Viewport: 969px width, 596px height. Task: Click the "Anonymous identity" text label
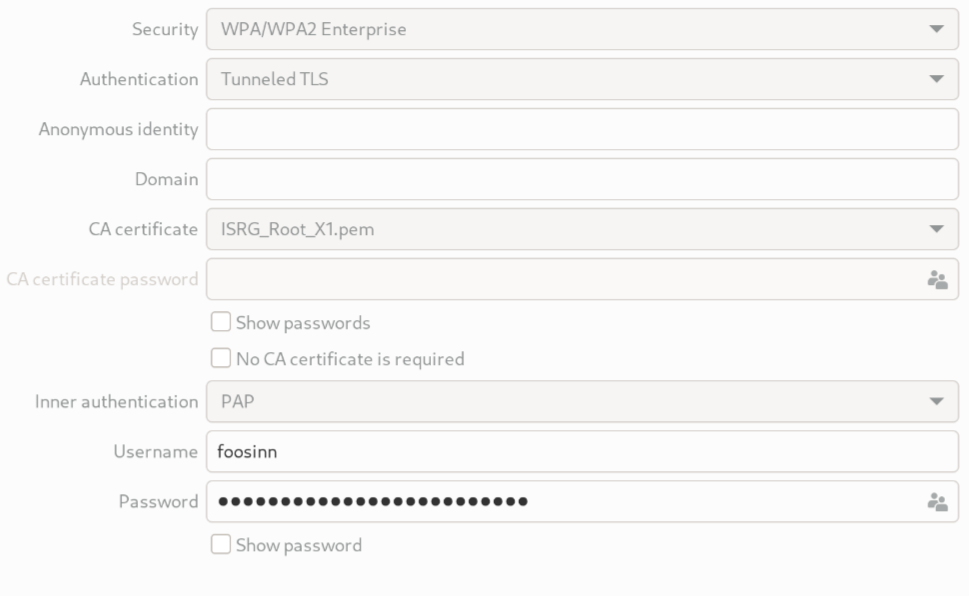pyautogui.click(x=118, y=129)
